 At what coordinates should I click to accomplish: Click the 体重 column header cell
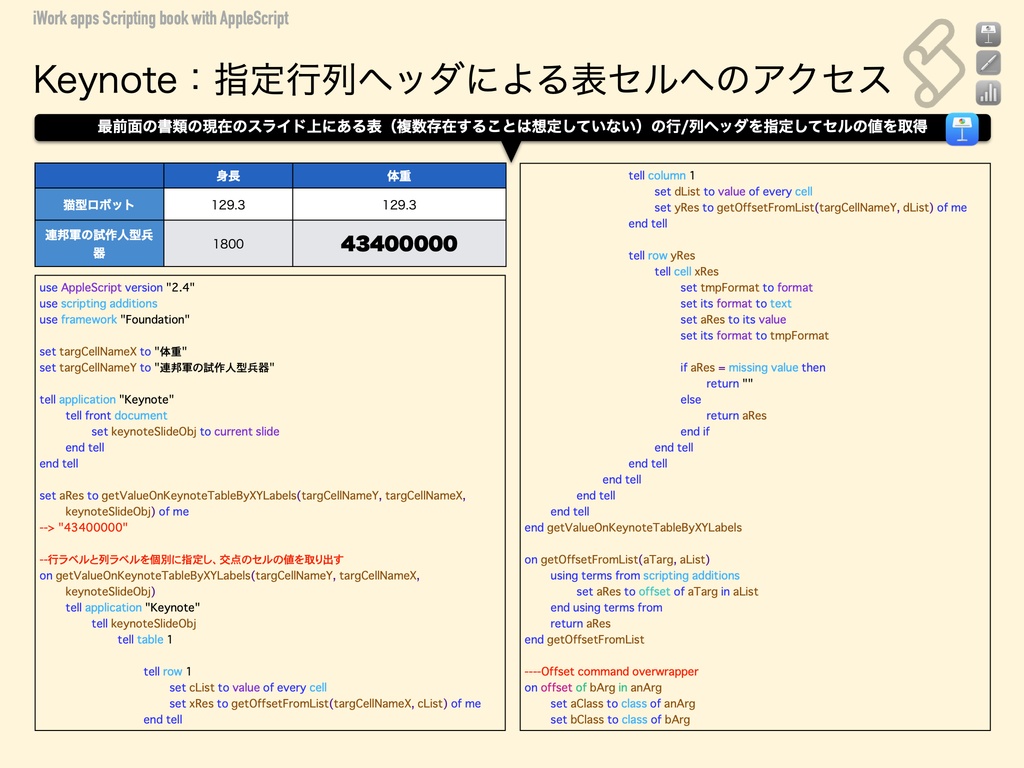coord(397,174)
